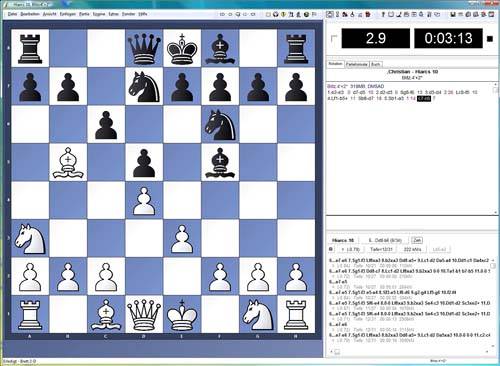
Task: Click the Zeit button in the engine panel
Action: point(417,240)
